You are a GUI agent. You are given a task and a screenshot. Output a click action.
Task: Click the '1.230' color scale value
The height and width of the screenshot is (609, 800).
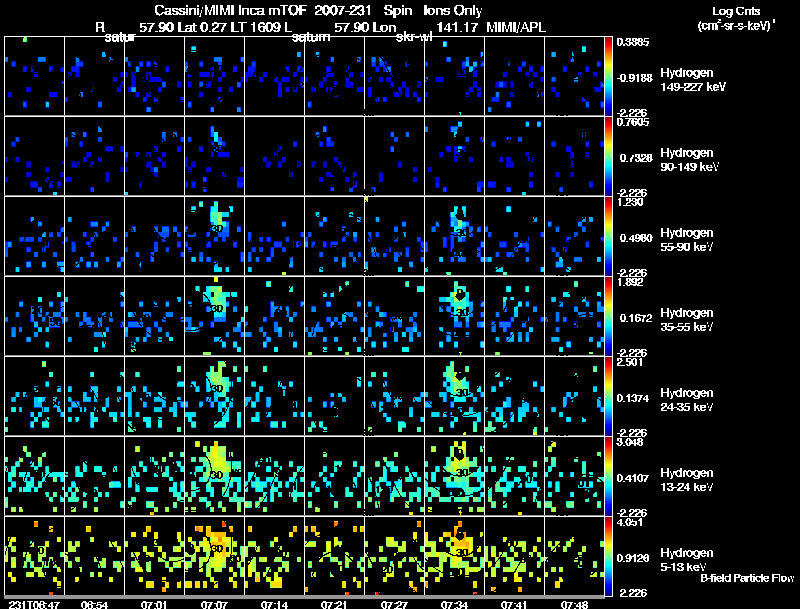630,202
